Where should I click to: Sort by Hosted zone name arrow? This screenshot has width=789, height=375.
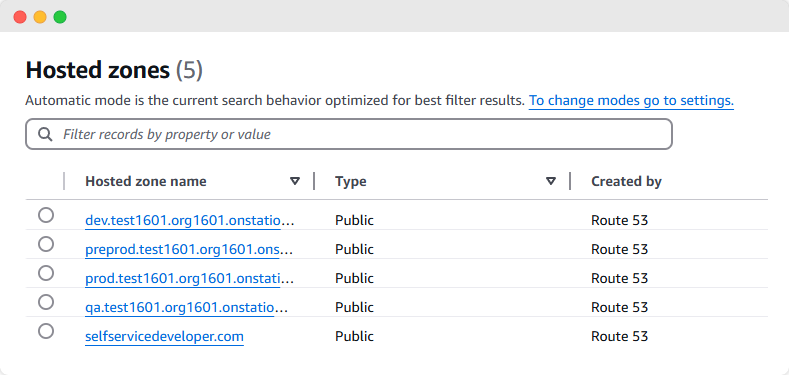pos(295,181)
